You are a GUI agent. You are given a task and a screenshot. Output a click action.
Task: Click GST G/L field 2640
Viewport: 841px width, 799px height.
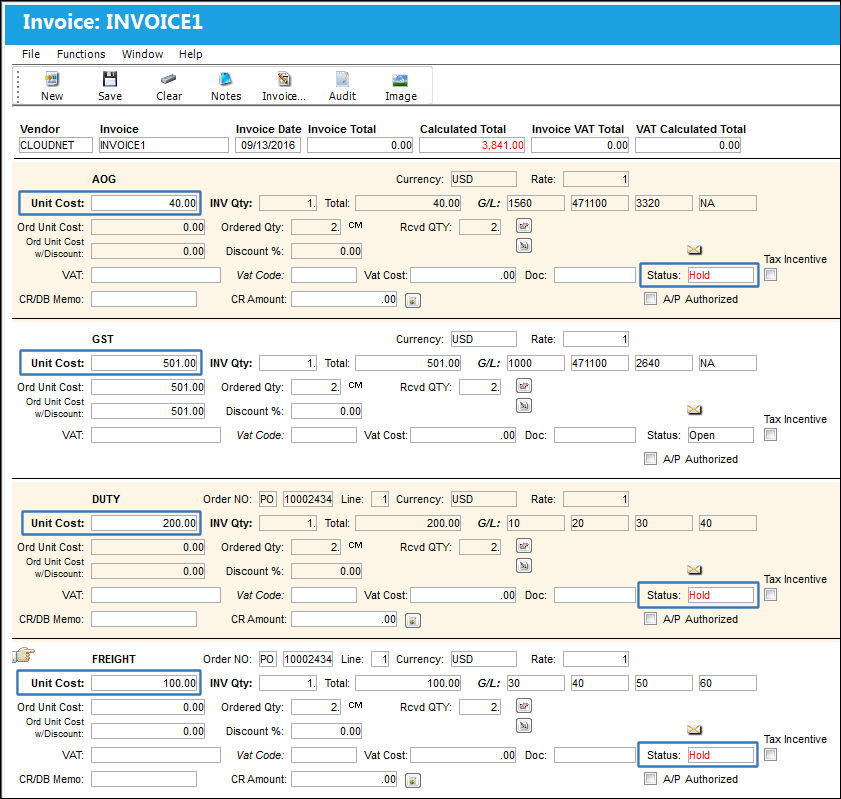tap(663, 363)
